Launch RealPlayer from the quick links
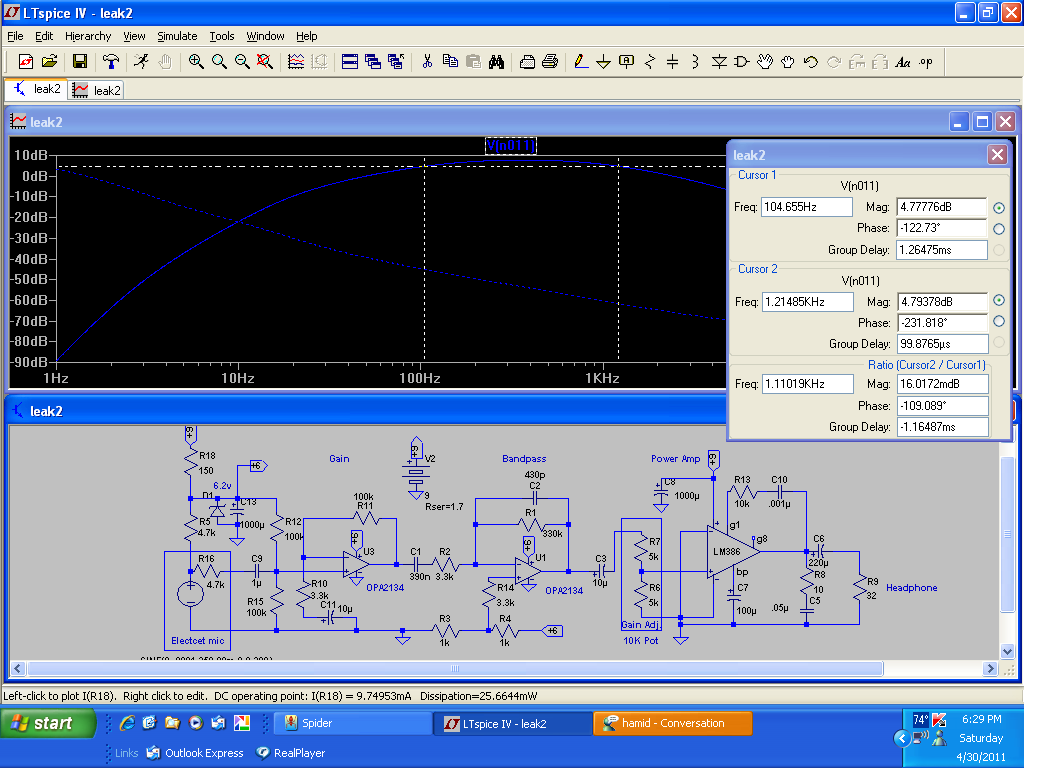The image size is (1042, 770). click(x=290, y=753)
